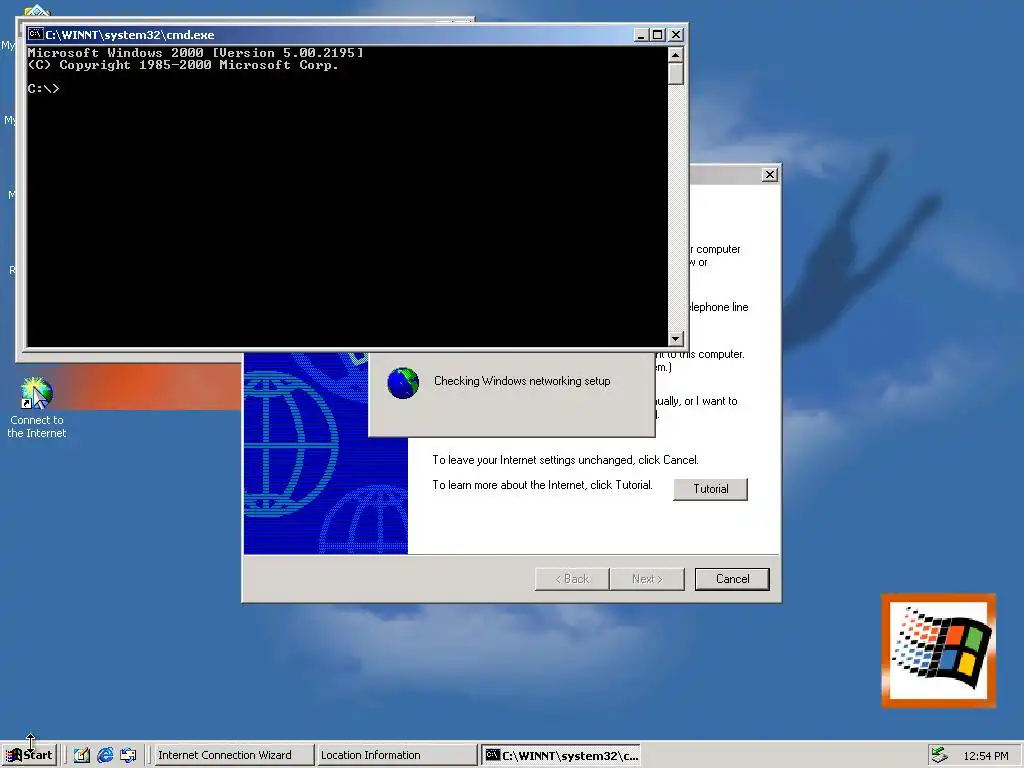Close the cmd.exe window

[676, 35]
